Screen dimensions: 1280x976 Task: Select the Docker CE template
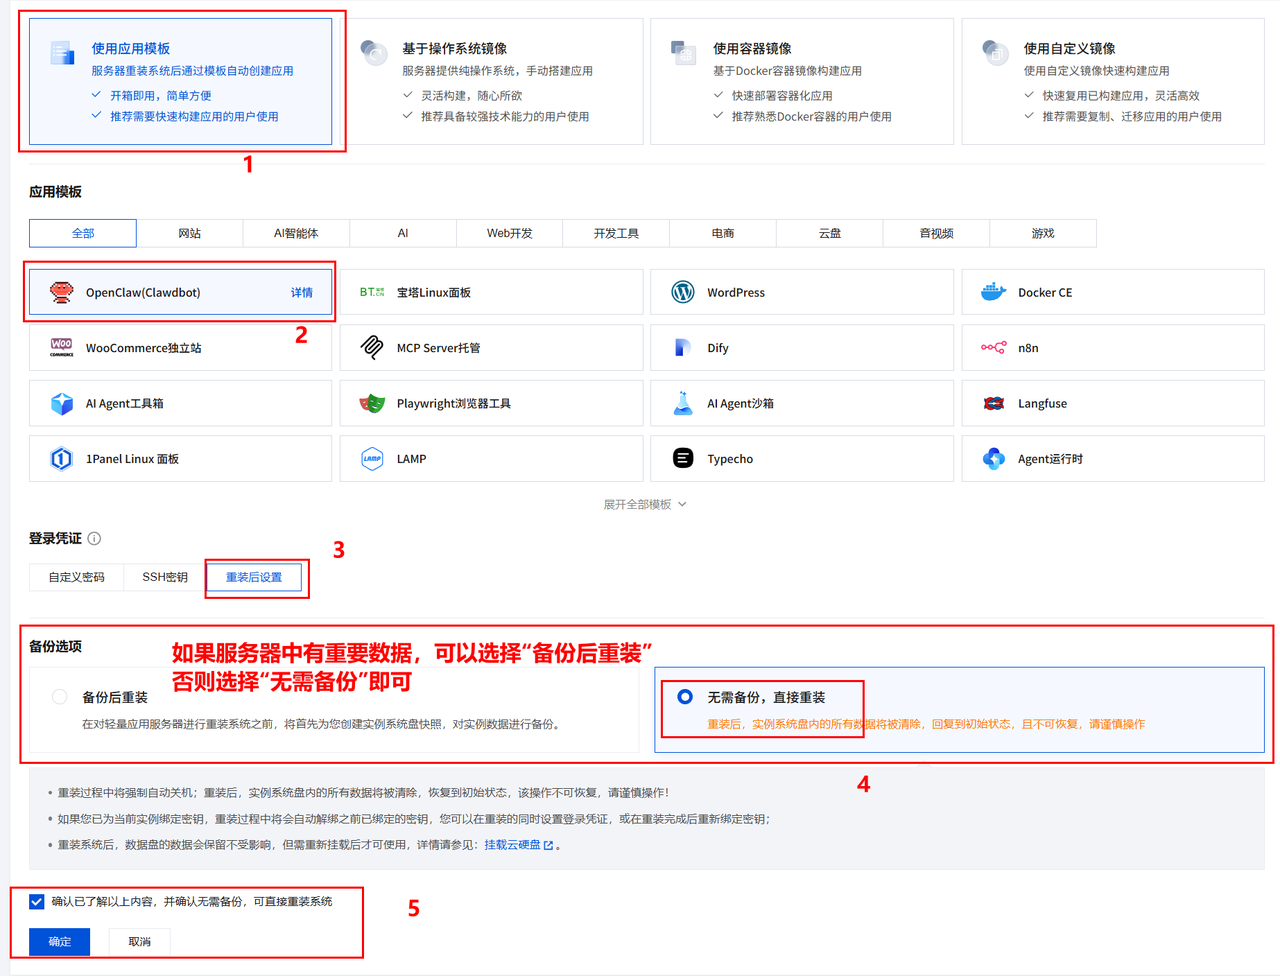click(x=1112, y=291)
